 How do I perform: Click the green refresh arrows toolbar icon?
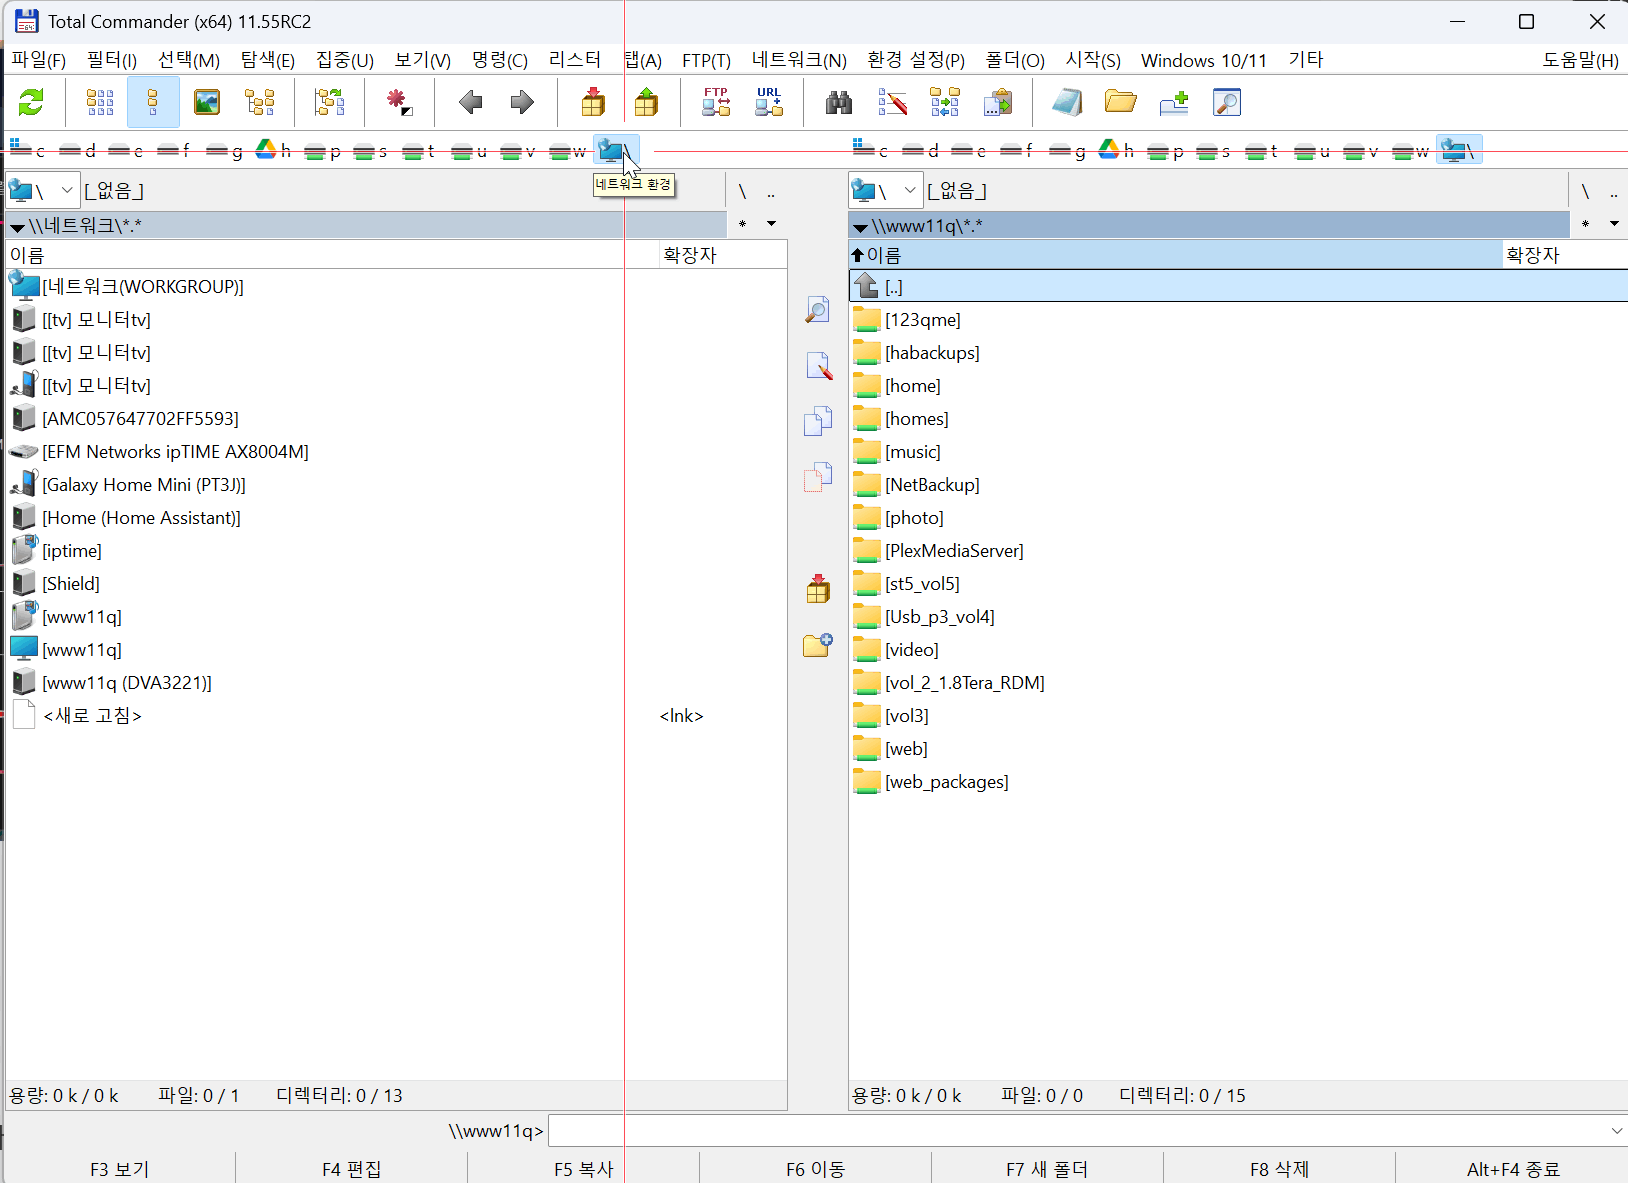tap(32, 102)
